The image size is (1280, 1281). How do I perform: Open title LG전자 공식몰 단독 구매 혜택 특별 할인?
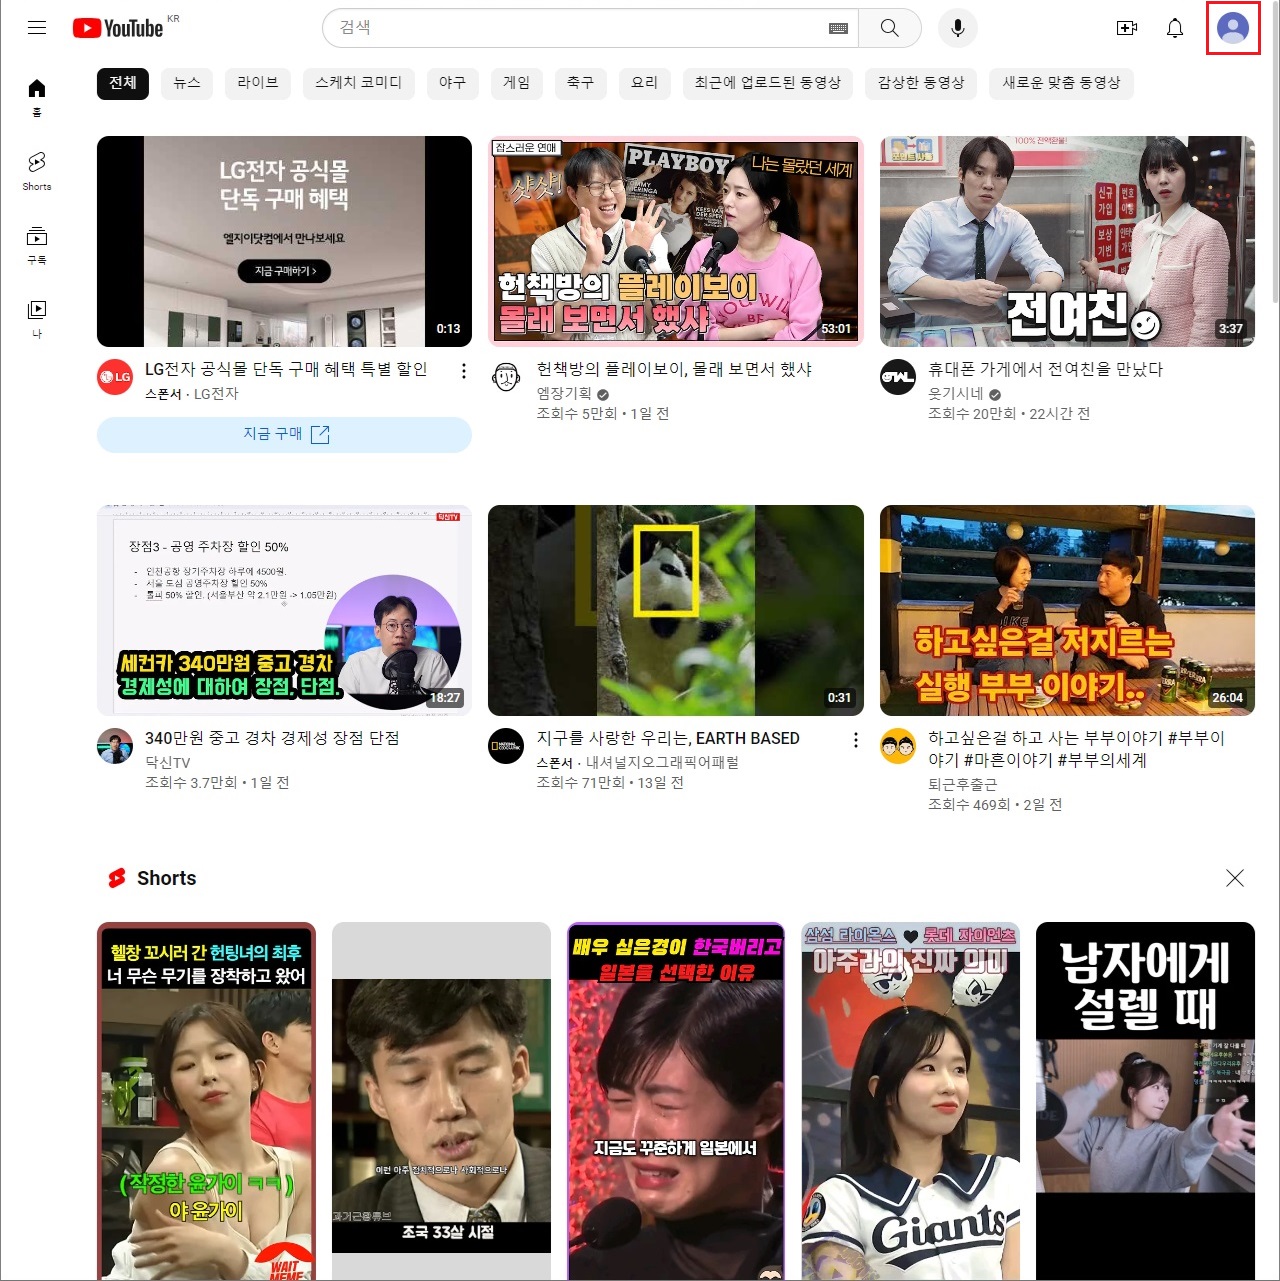286,370
